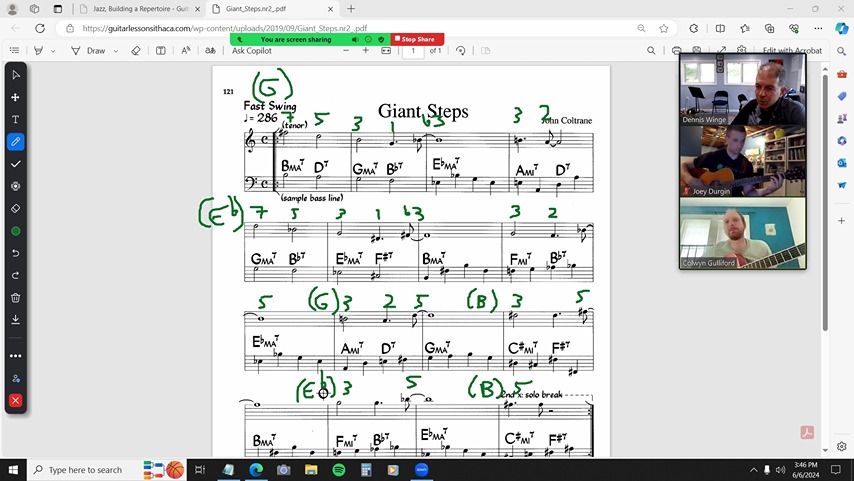This screenshot has height=481, width=854.
Task: Redo the annotation
Action: [15, 275]
